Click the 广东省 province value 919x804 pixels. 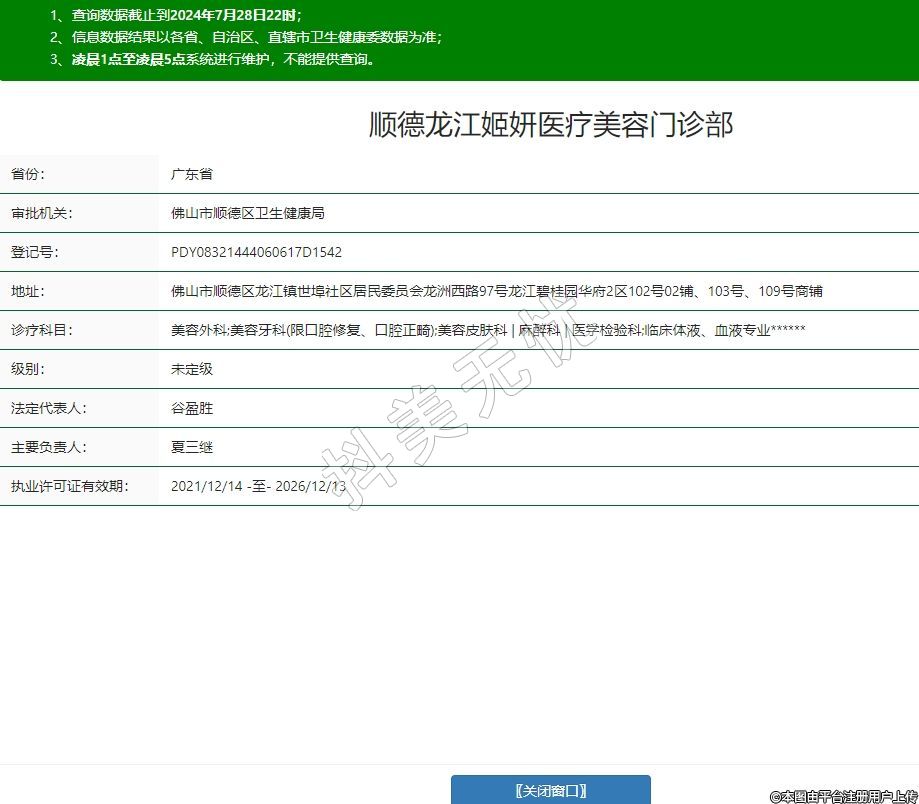click(192, 174)
